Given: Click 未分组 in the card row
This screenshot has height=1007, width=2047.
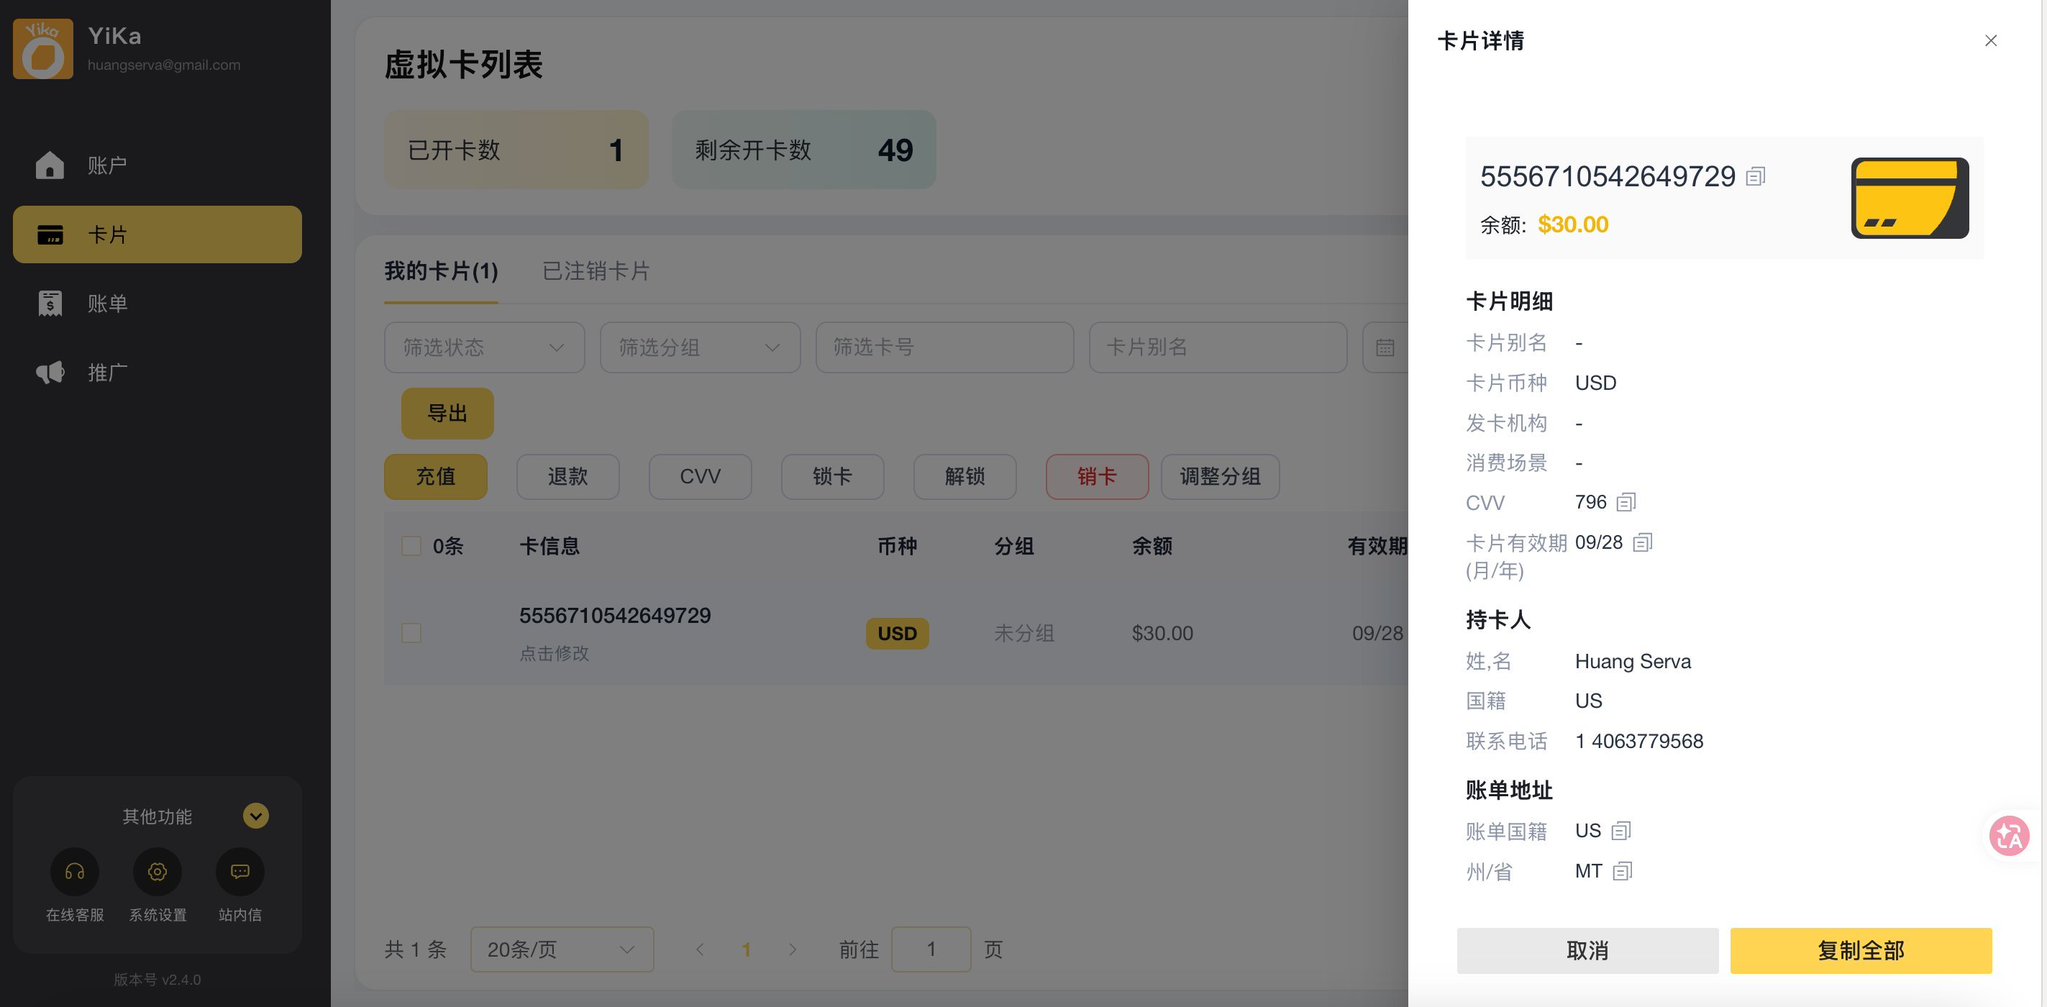Looking at the screenshot, I should 1024,633.
